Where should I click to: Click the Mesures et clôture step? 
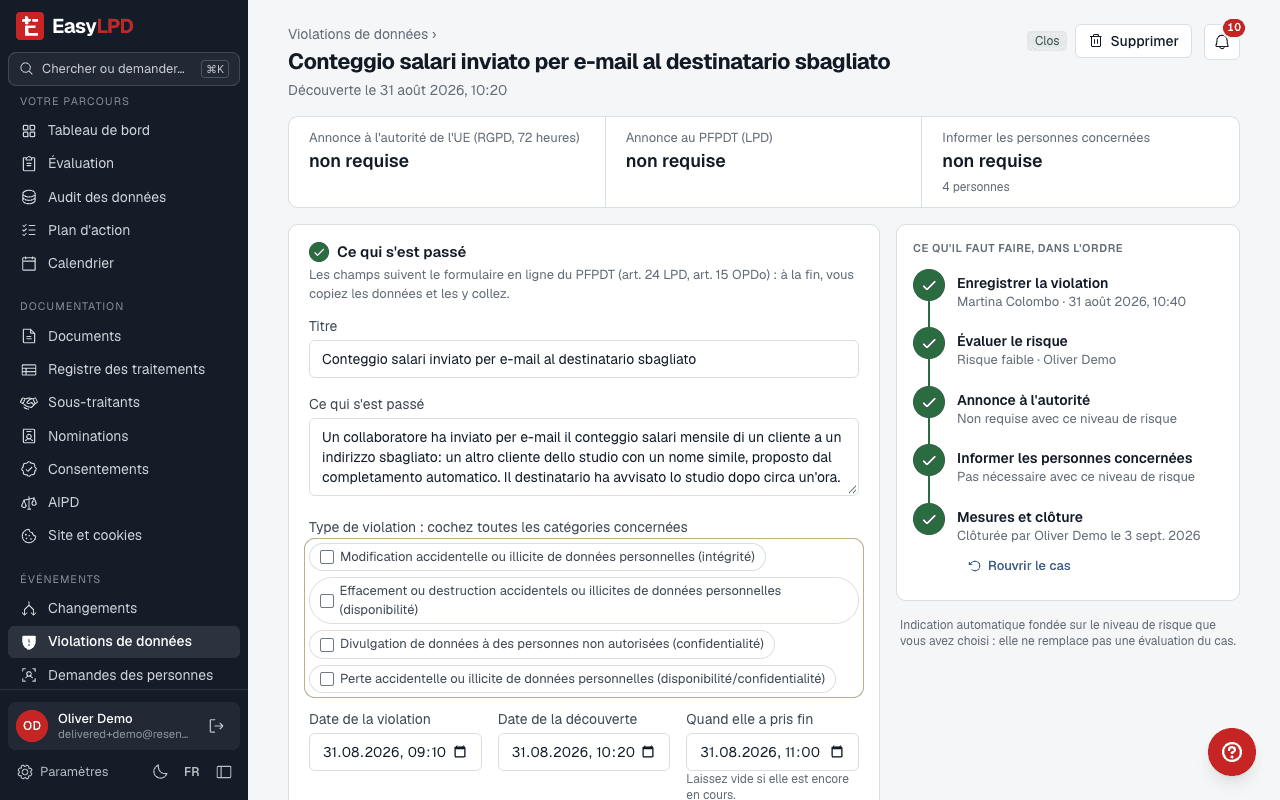tap(1020, 517)
